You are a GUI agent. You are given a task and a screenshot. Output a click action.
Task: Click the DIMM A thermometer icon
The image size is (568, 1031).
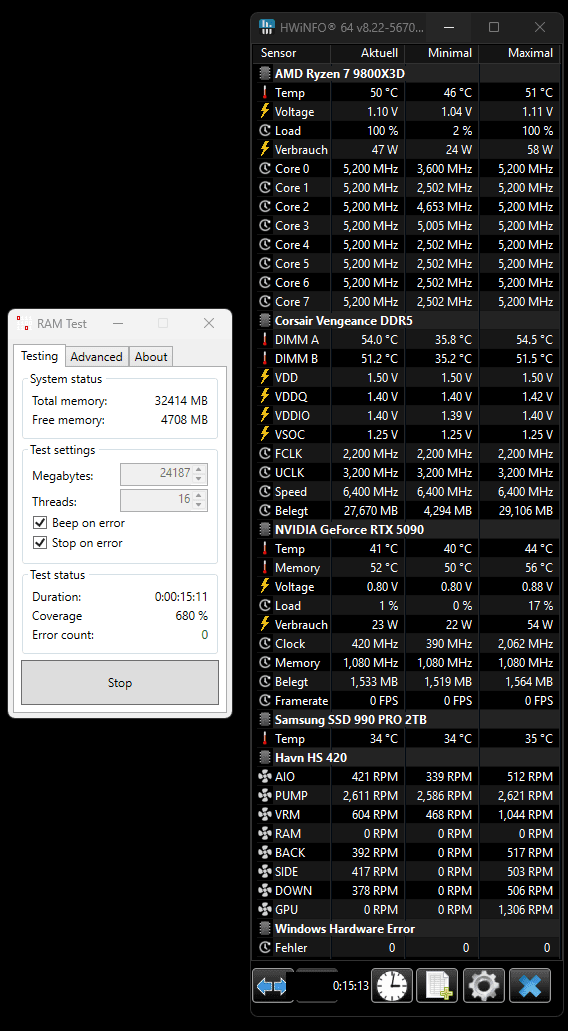tap(265, 339)
